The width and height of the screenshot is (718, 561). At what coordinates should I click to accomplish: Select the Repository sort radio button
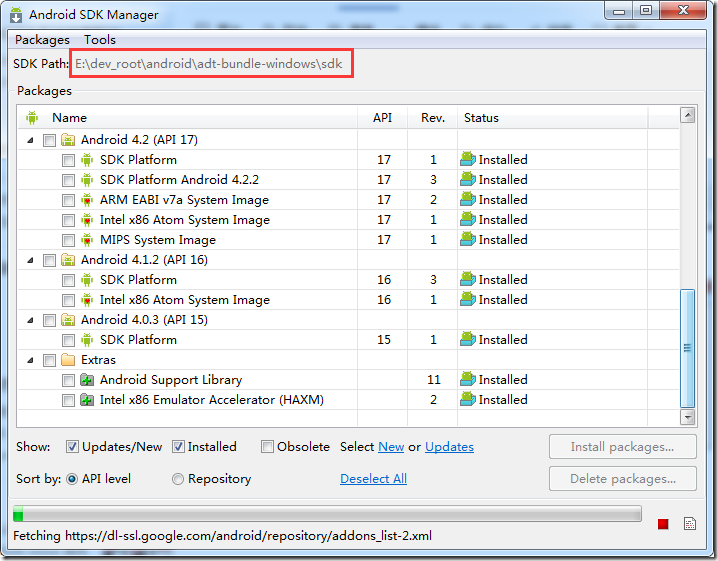tap(178, 479)
